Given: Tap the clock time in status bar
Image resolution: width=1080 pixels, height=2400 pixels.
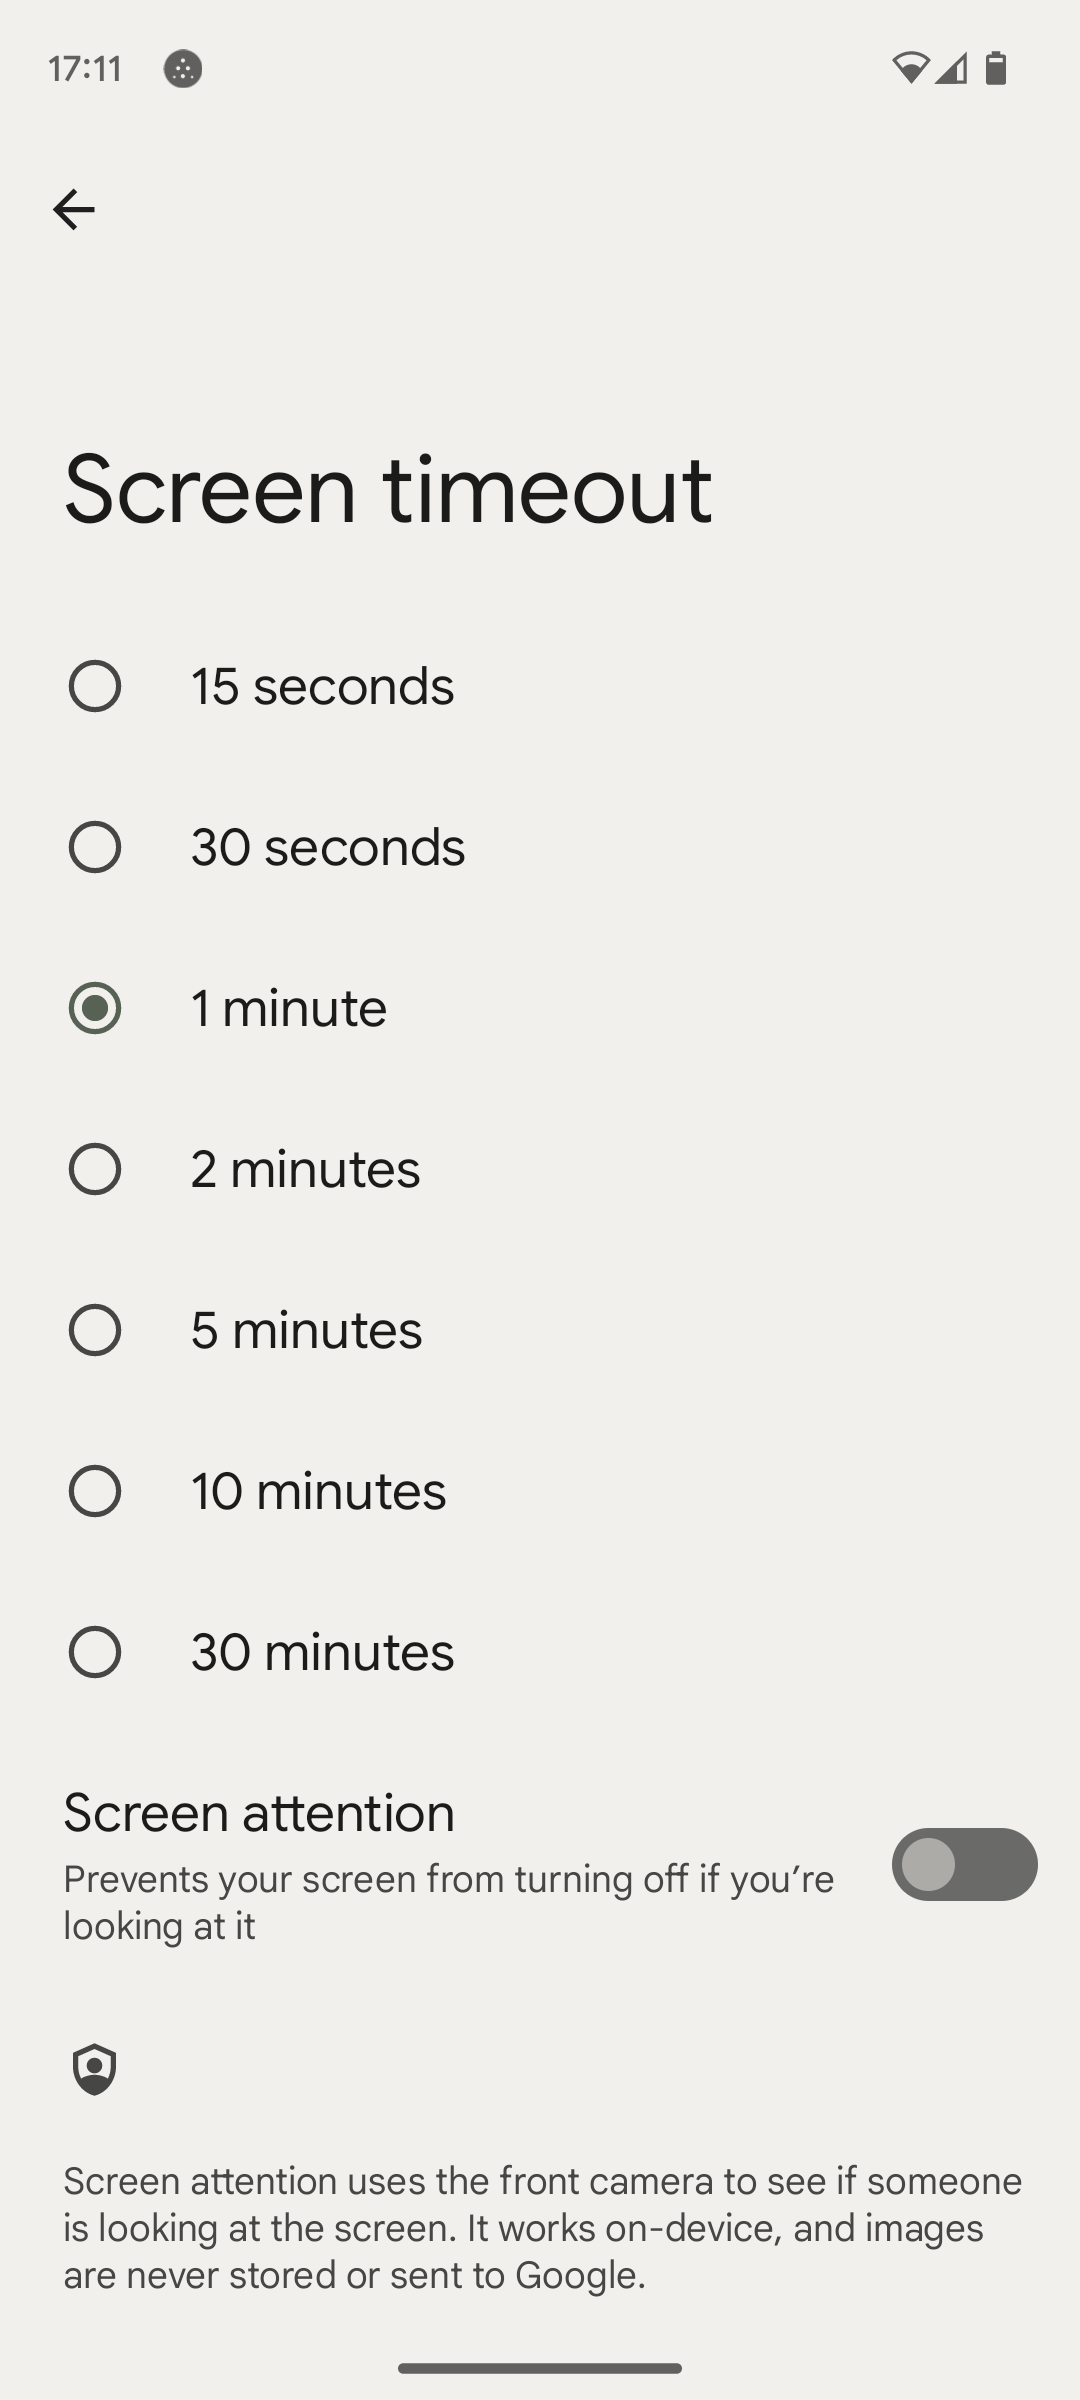Looking at the screenshot, I should [85, 69].
